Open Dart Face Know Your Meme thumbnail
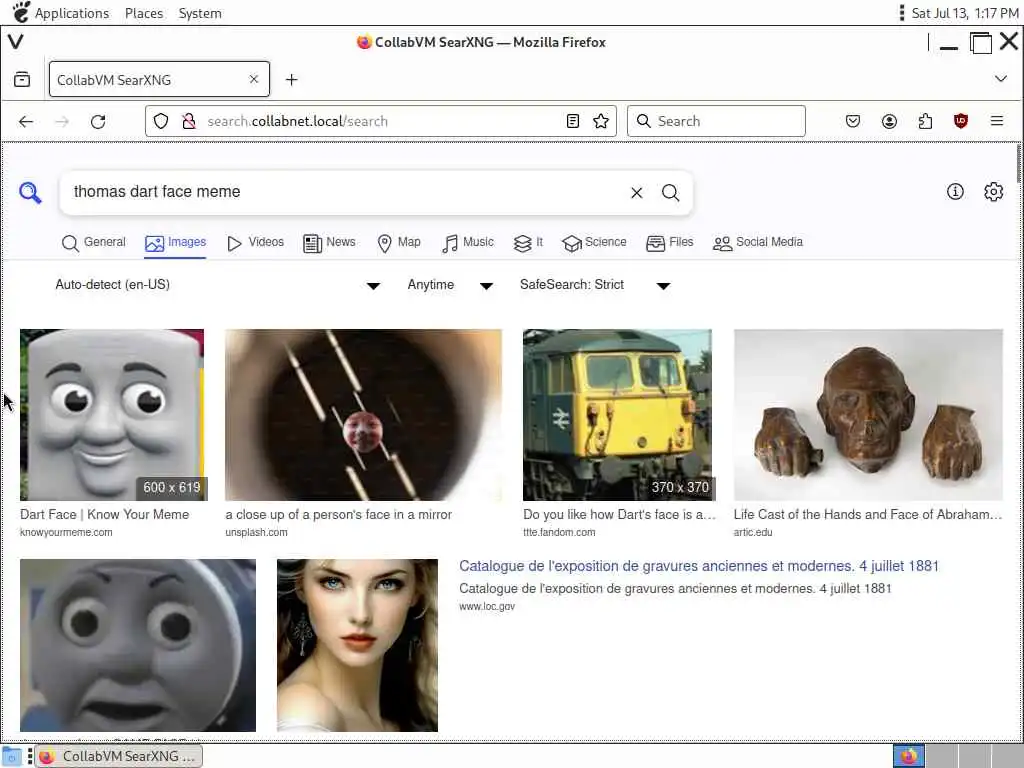1024x768 pixels. tap(112, 415)
